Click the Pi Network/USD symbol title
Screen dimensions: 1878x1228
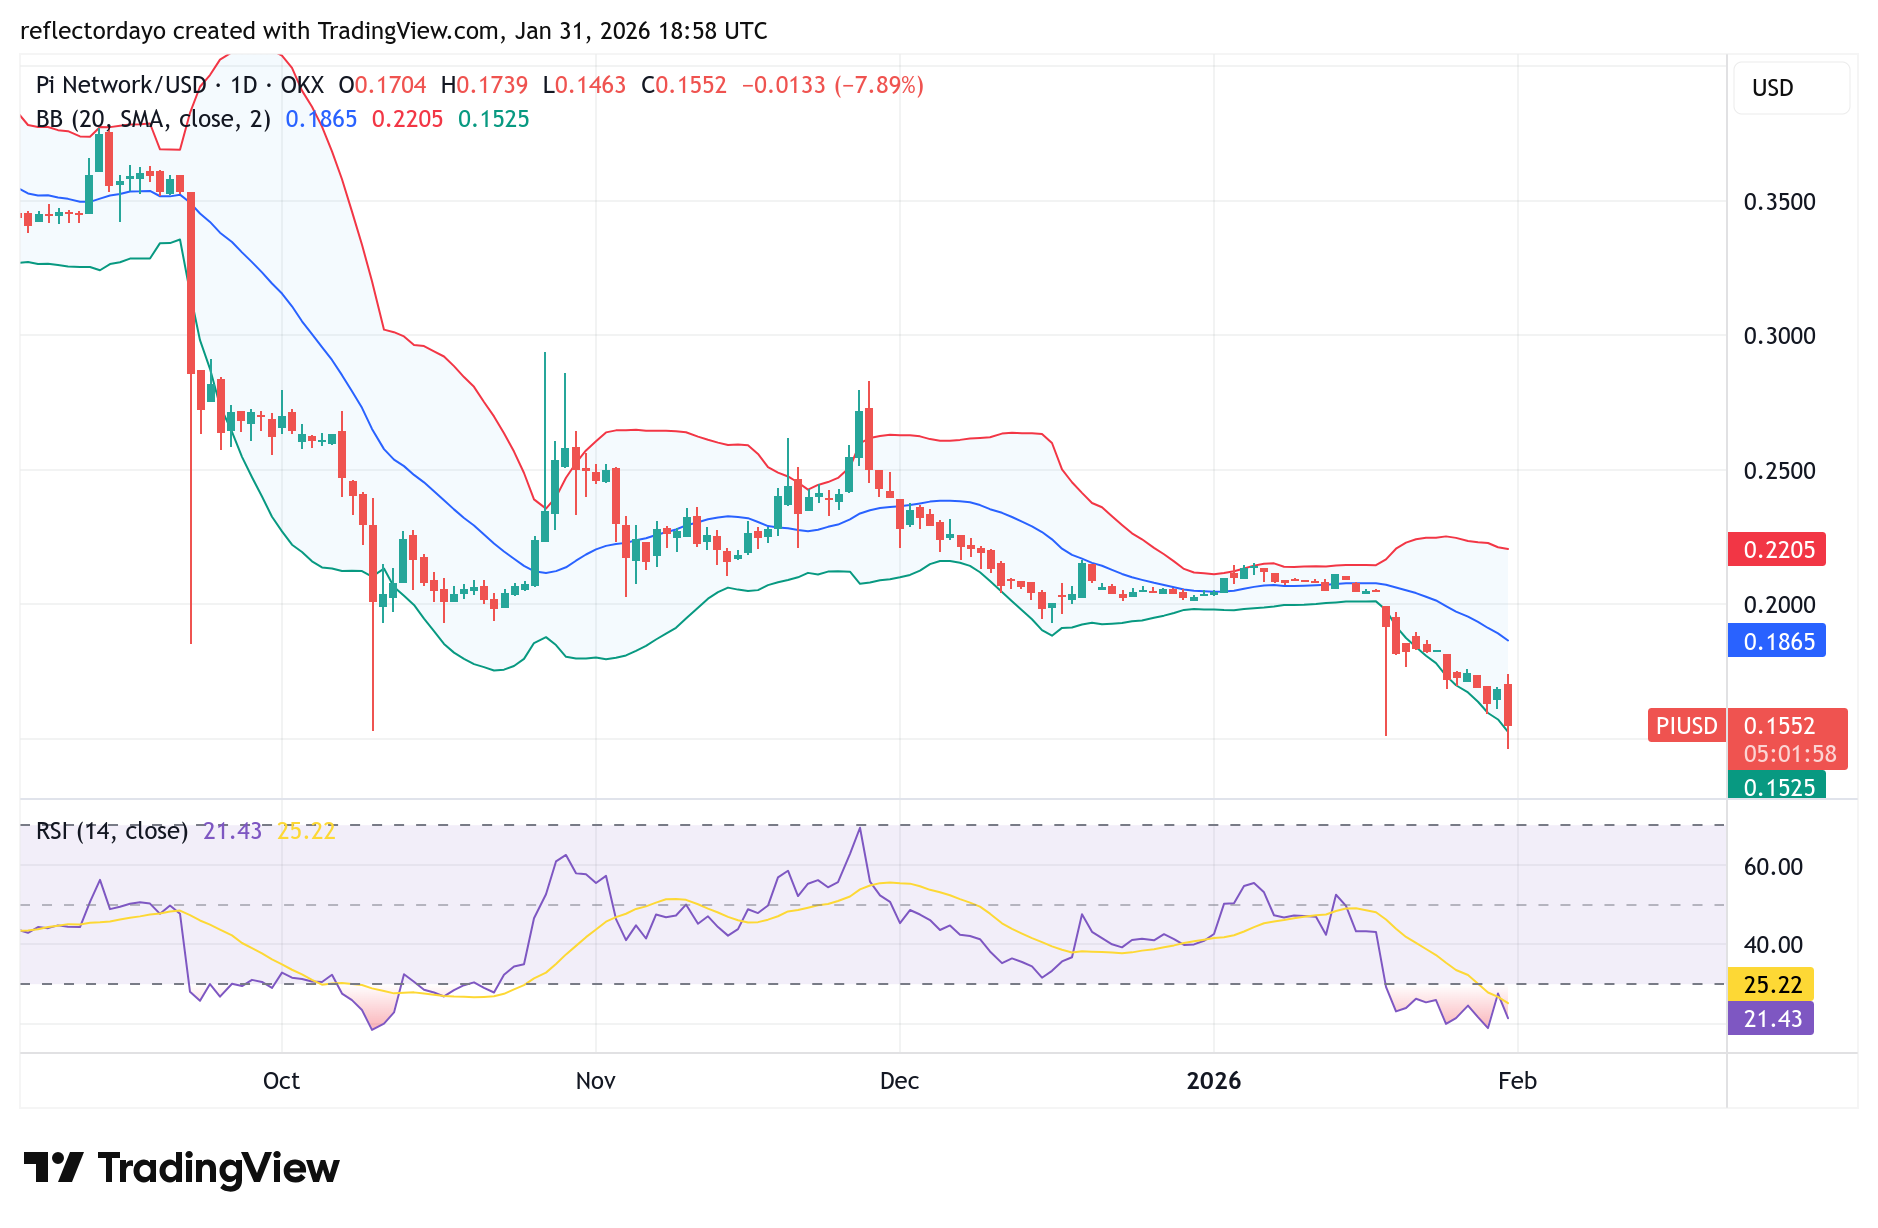(121, 85)
